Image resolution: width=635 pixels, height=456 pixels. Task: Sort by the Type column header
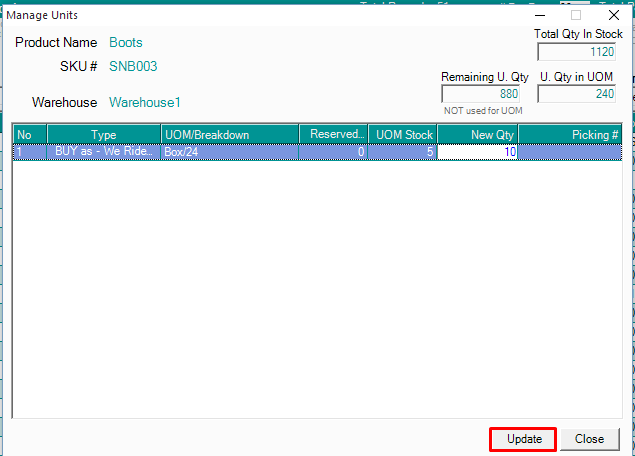pos(103,135)
